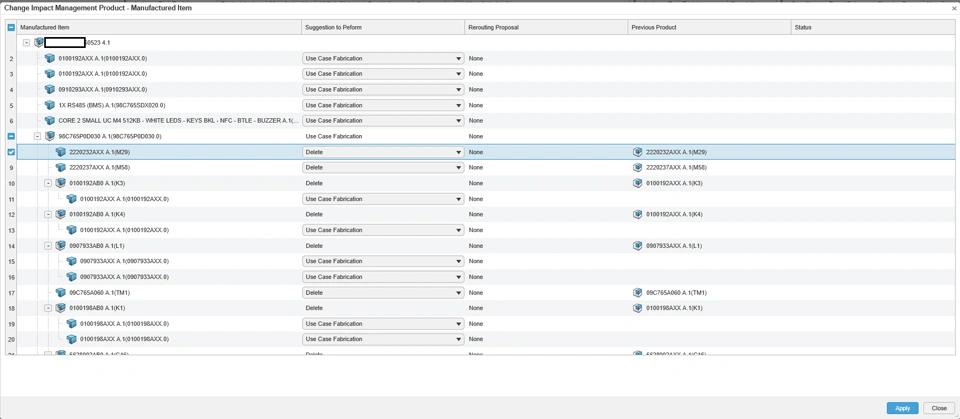Collapse the 0100198AB0 A.1(K1) tree node
Image resolution: width=960 pixels, height=419 pixels.
48,308
